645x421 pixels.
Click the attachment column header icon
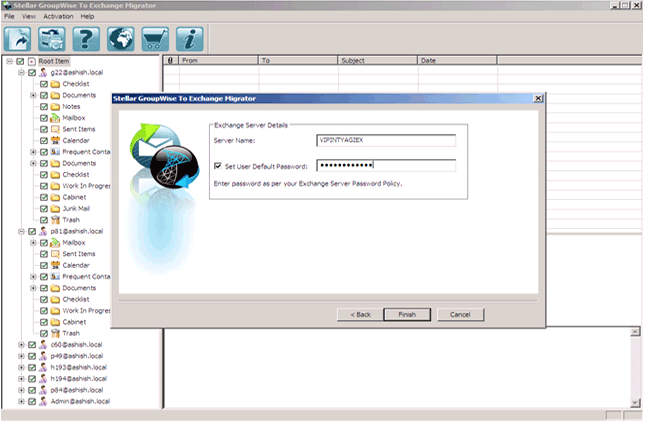coord(170,60)
